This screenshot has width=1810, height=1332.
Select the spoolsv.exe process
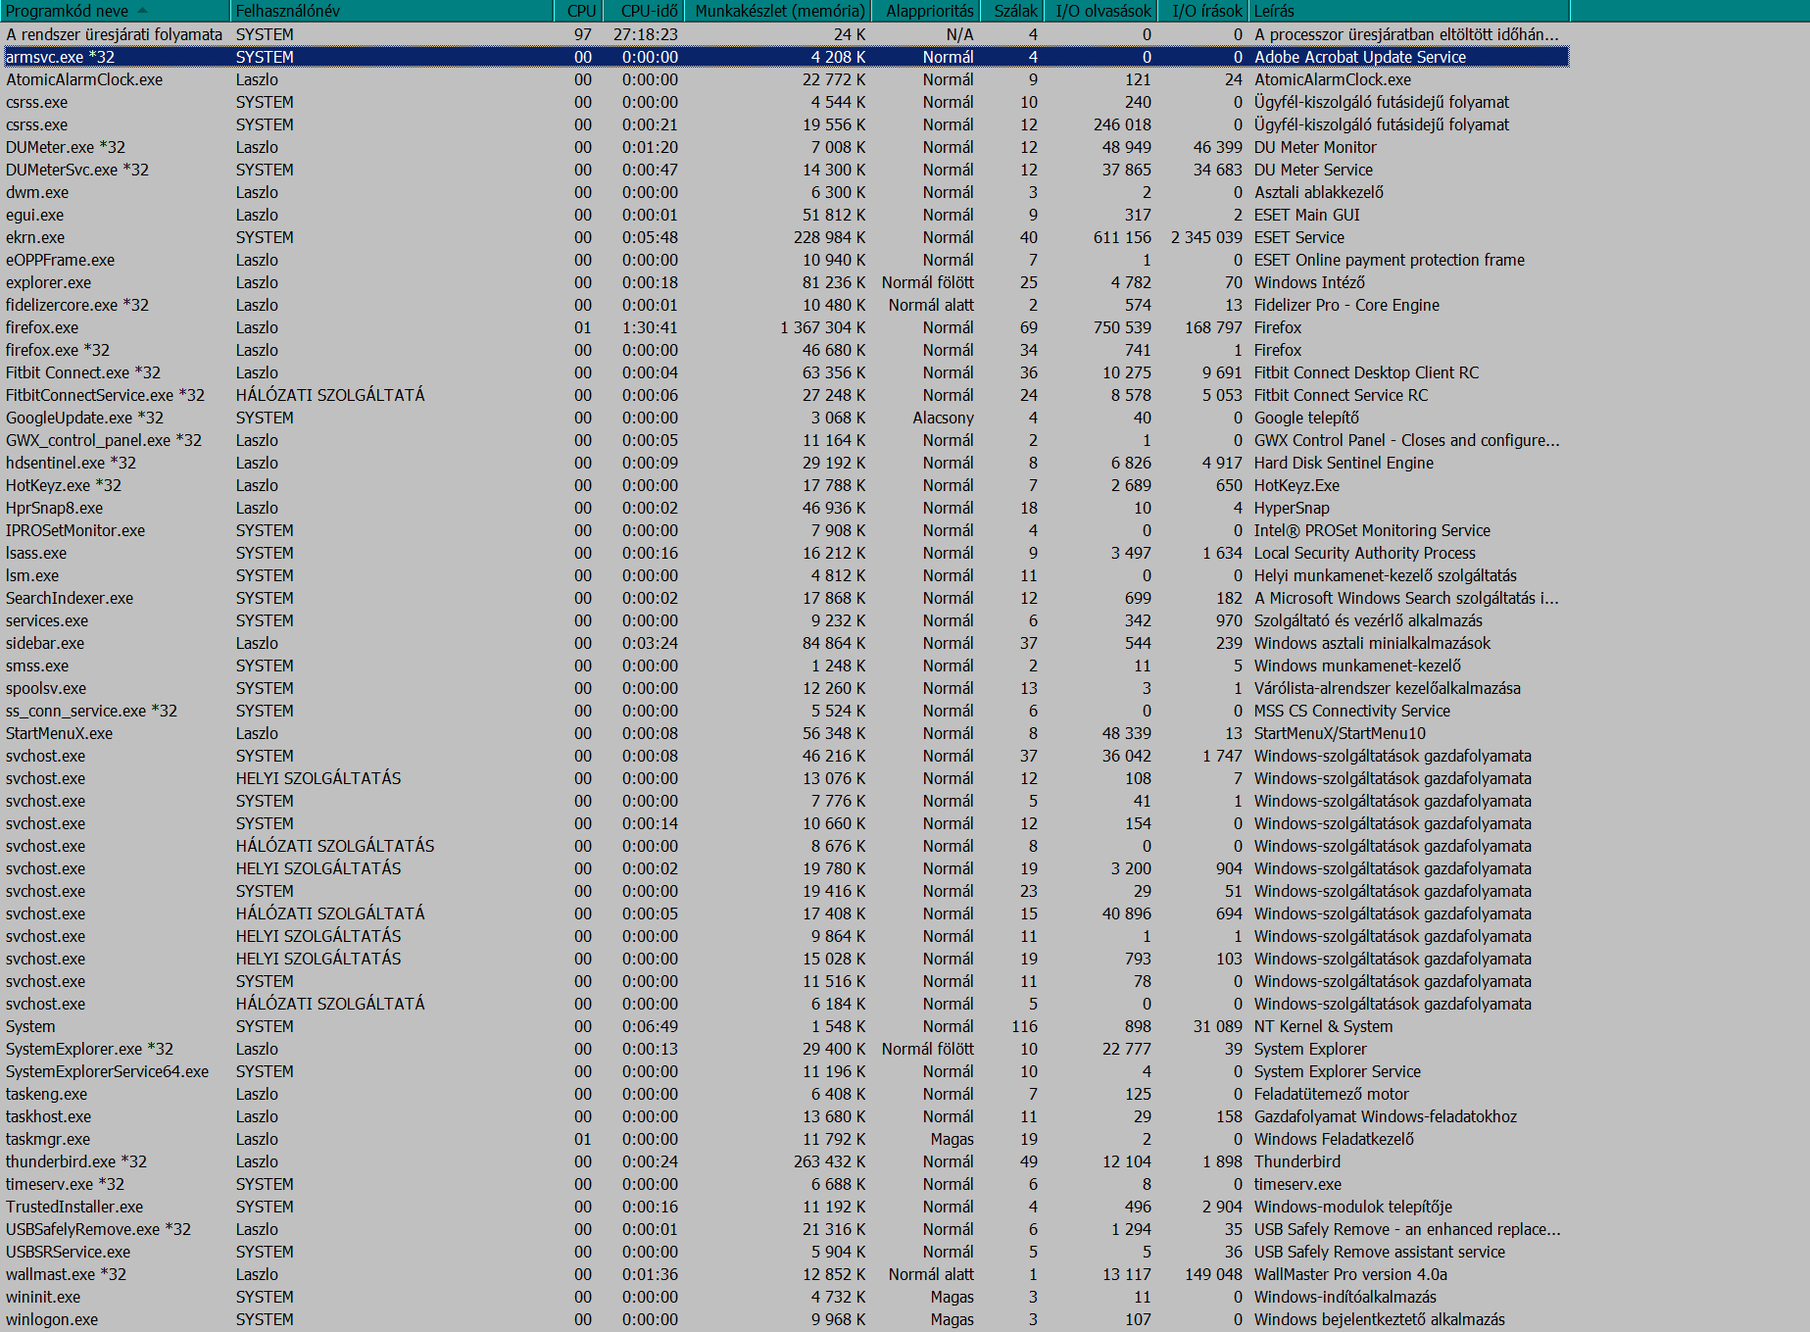click(785, 688)
